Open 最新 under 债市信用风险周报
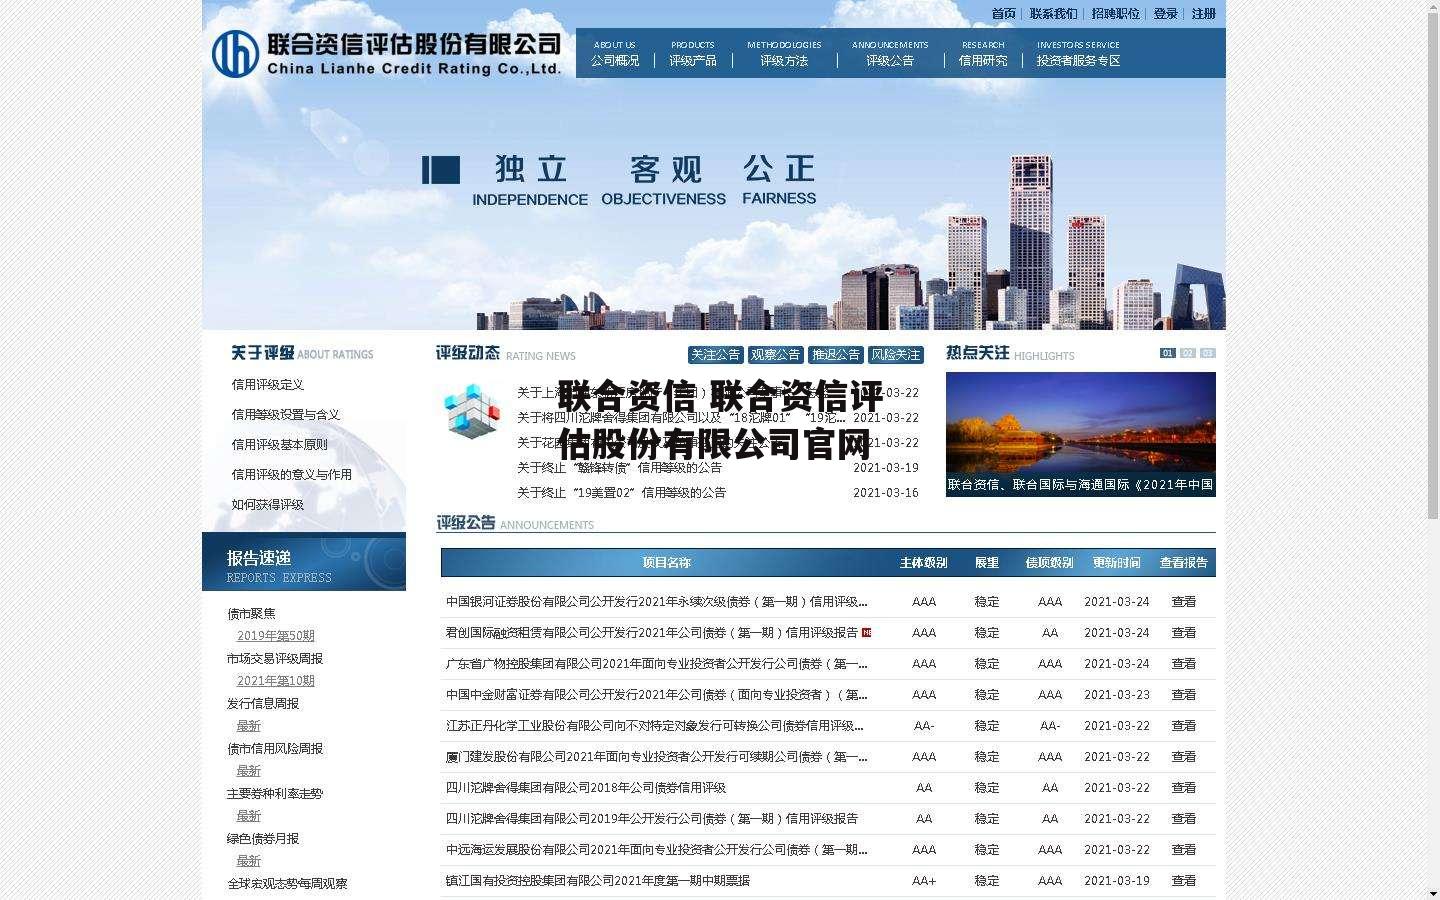 coord(249,771)
